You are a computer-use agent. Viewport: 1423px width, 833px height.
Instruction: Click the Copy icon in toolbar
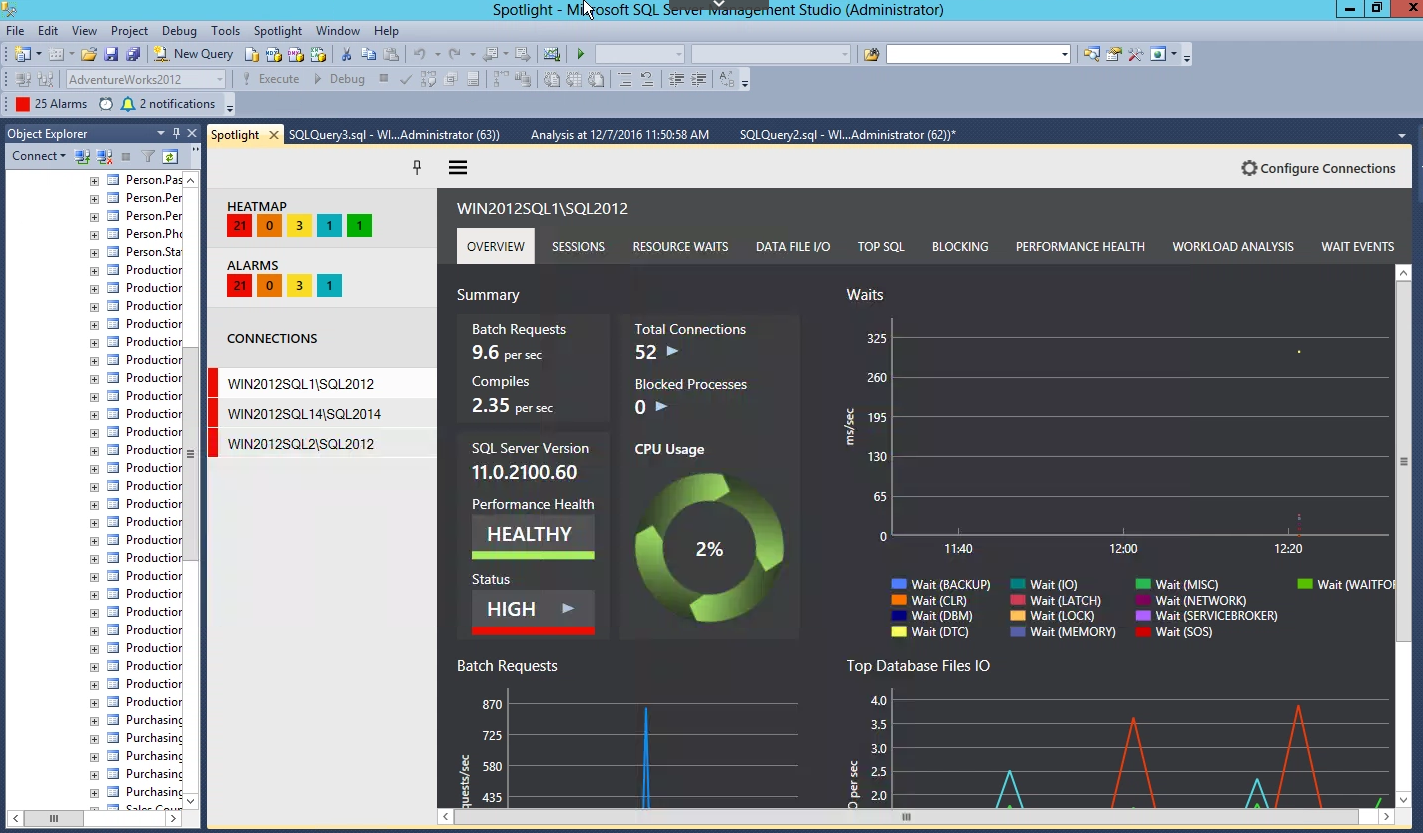pyautogui.click(x=368, y=54)
